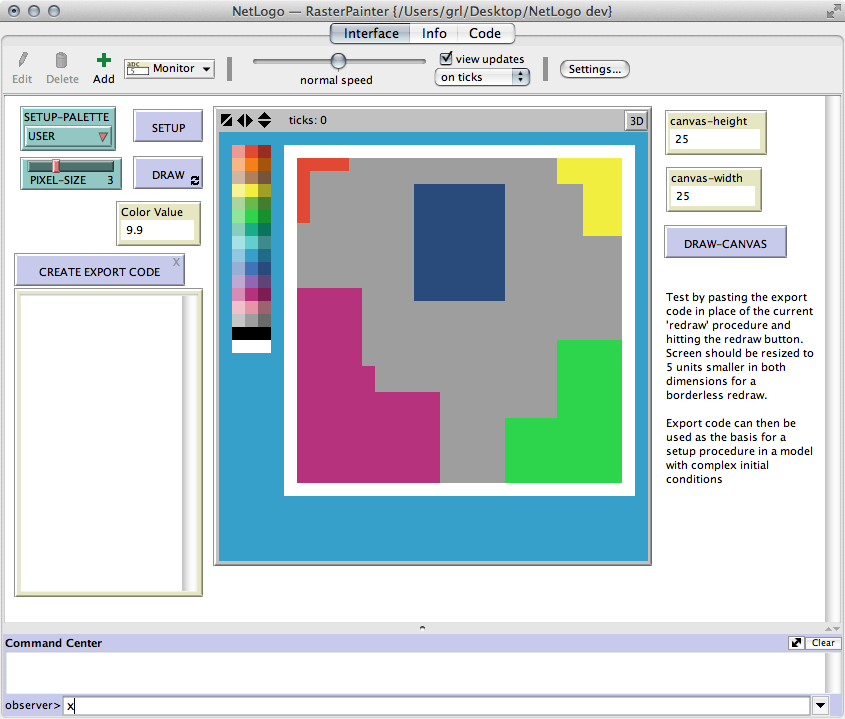The height and width of the screenshot is (719, 845).
Task: Click the green Add widget plus icon
Action: (x=104, y=61)
